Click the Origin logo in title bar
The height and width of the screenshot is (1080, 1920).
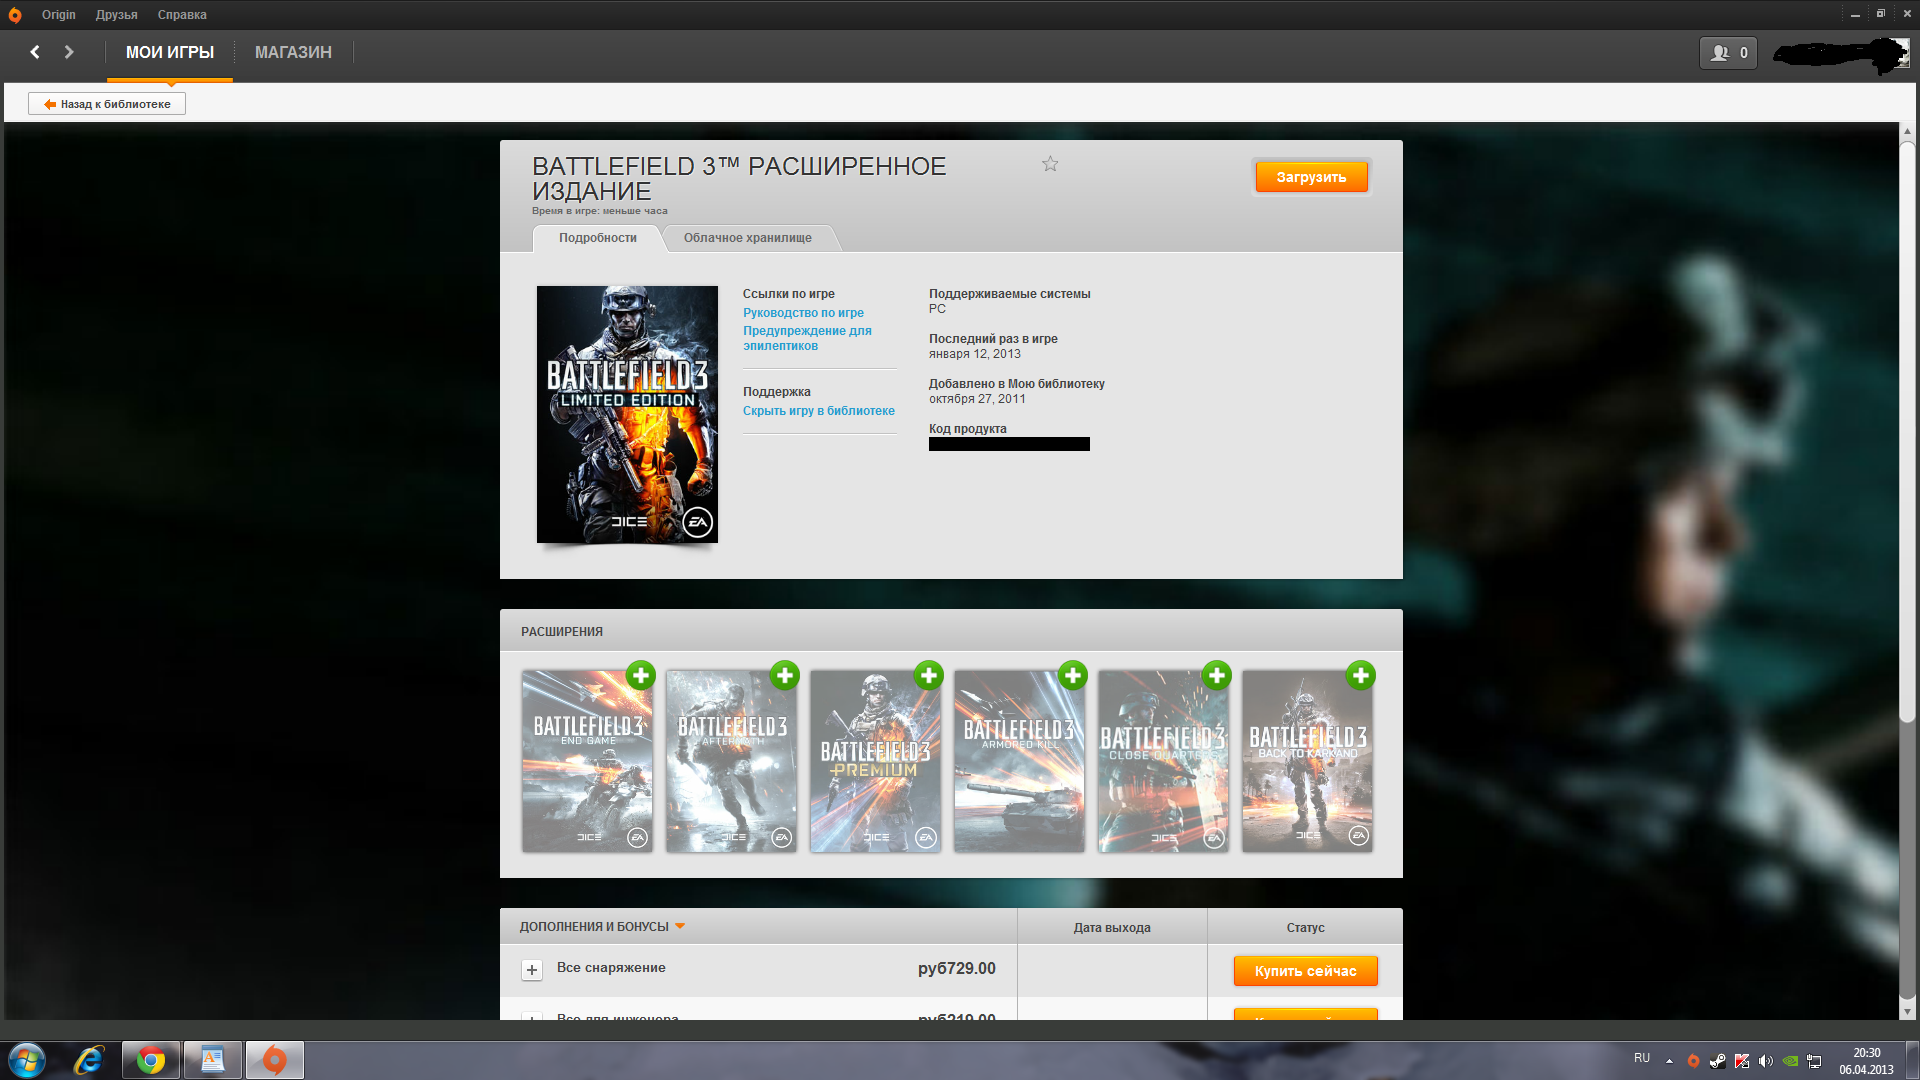coord(15,15)
